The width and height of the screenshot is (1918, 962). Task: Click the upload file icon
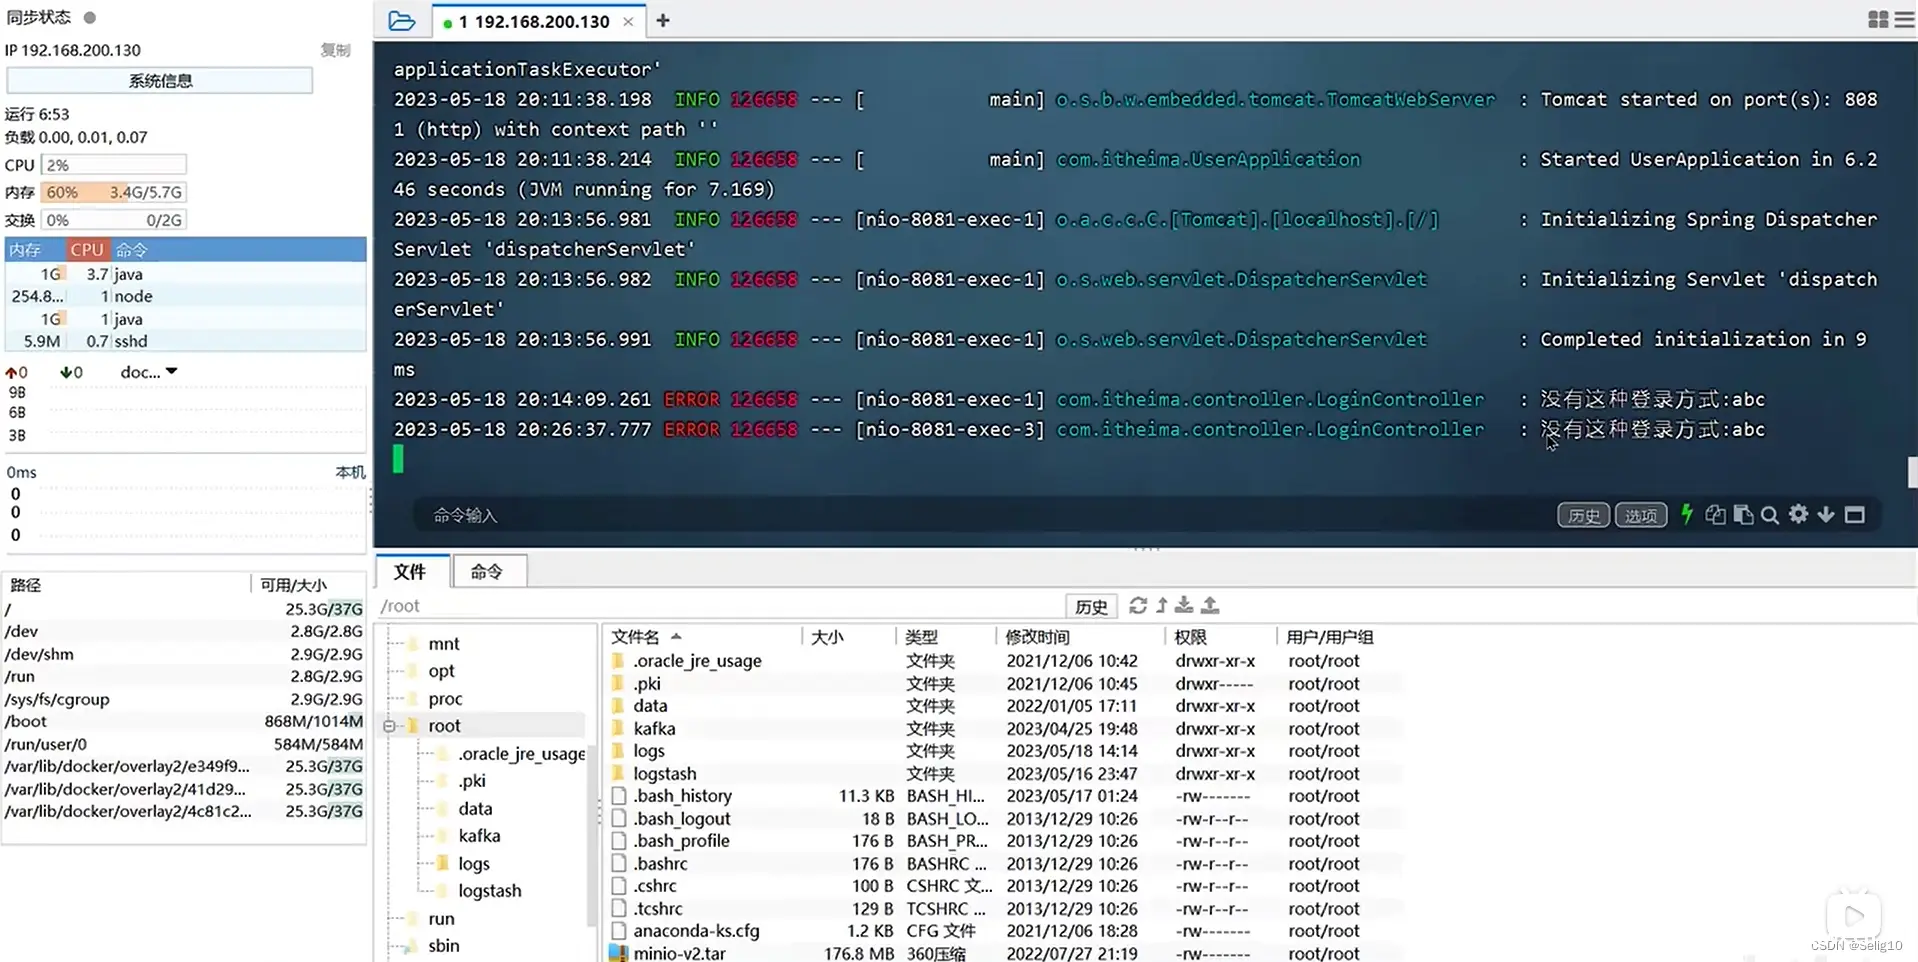coord(1210,605)
